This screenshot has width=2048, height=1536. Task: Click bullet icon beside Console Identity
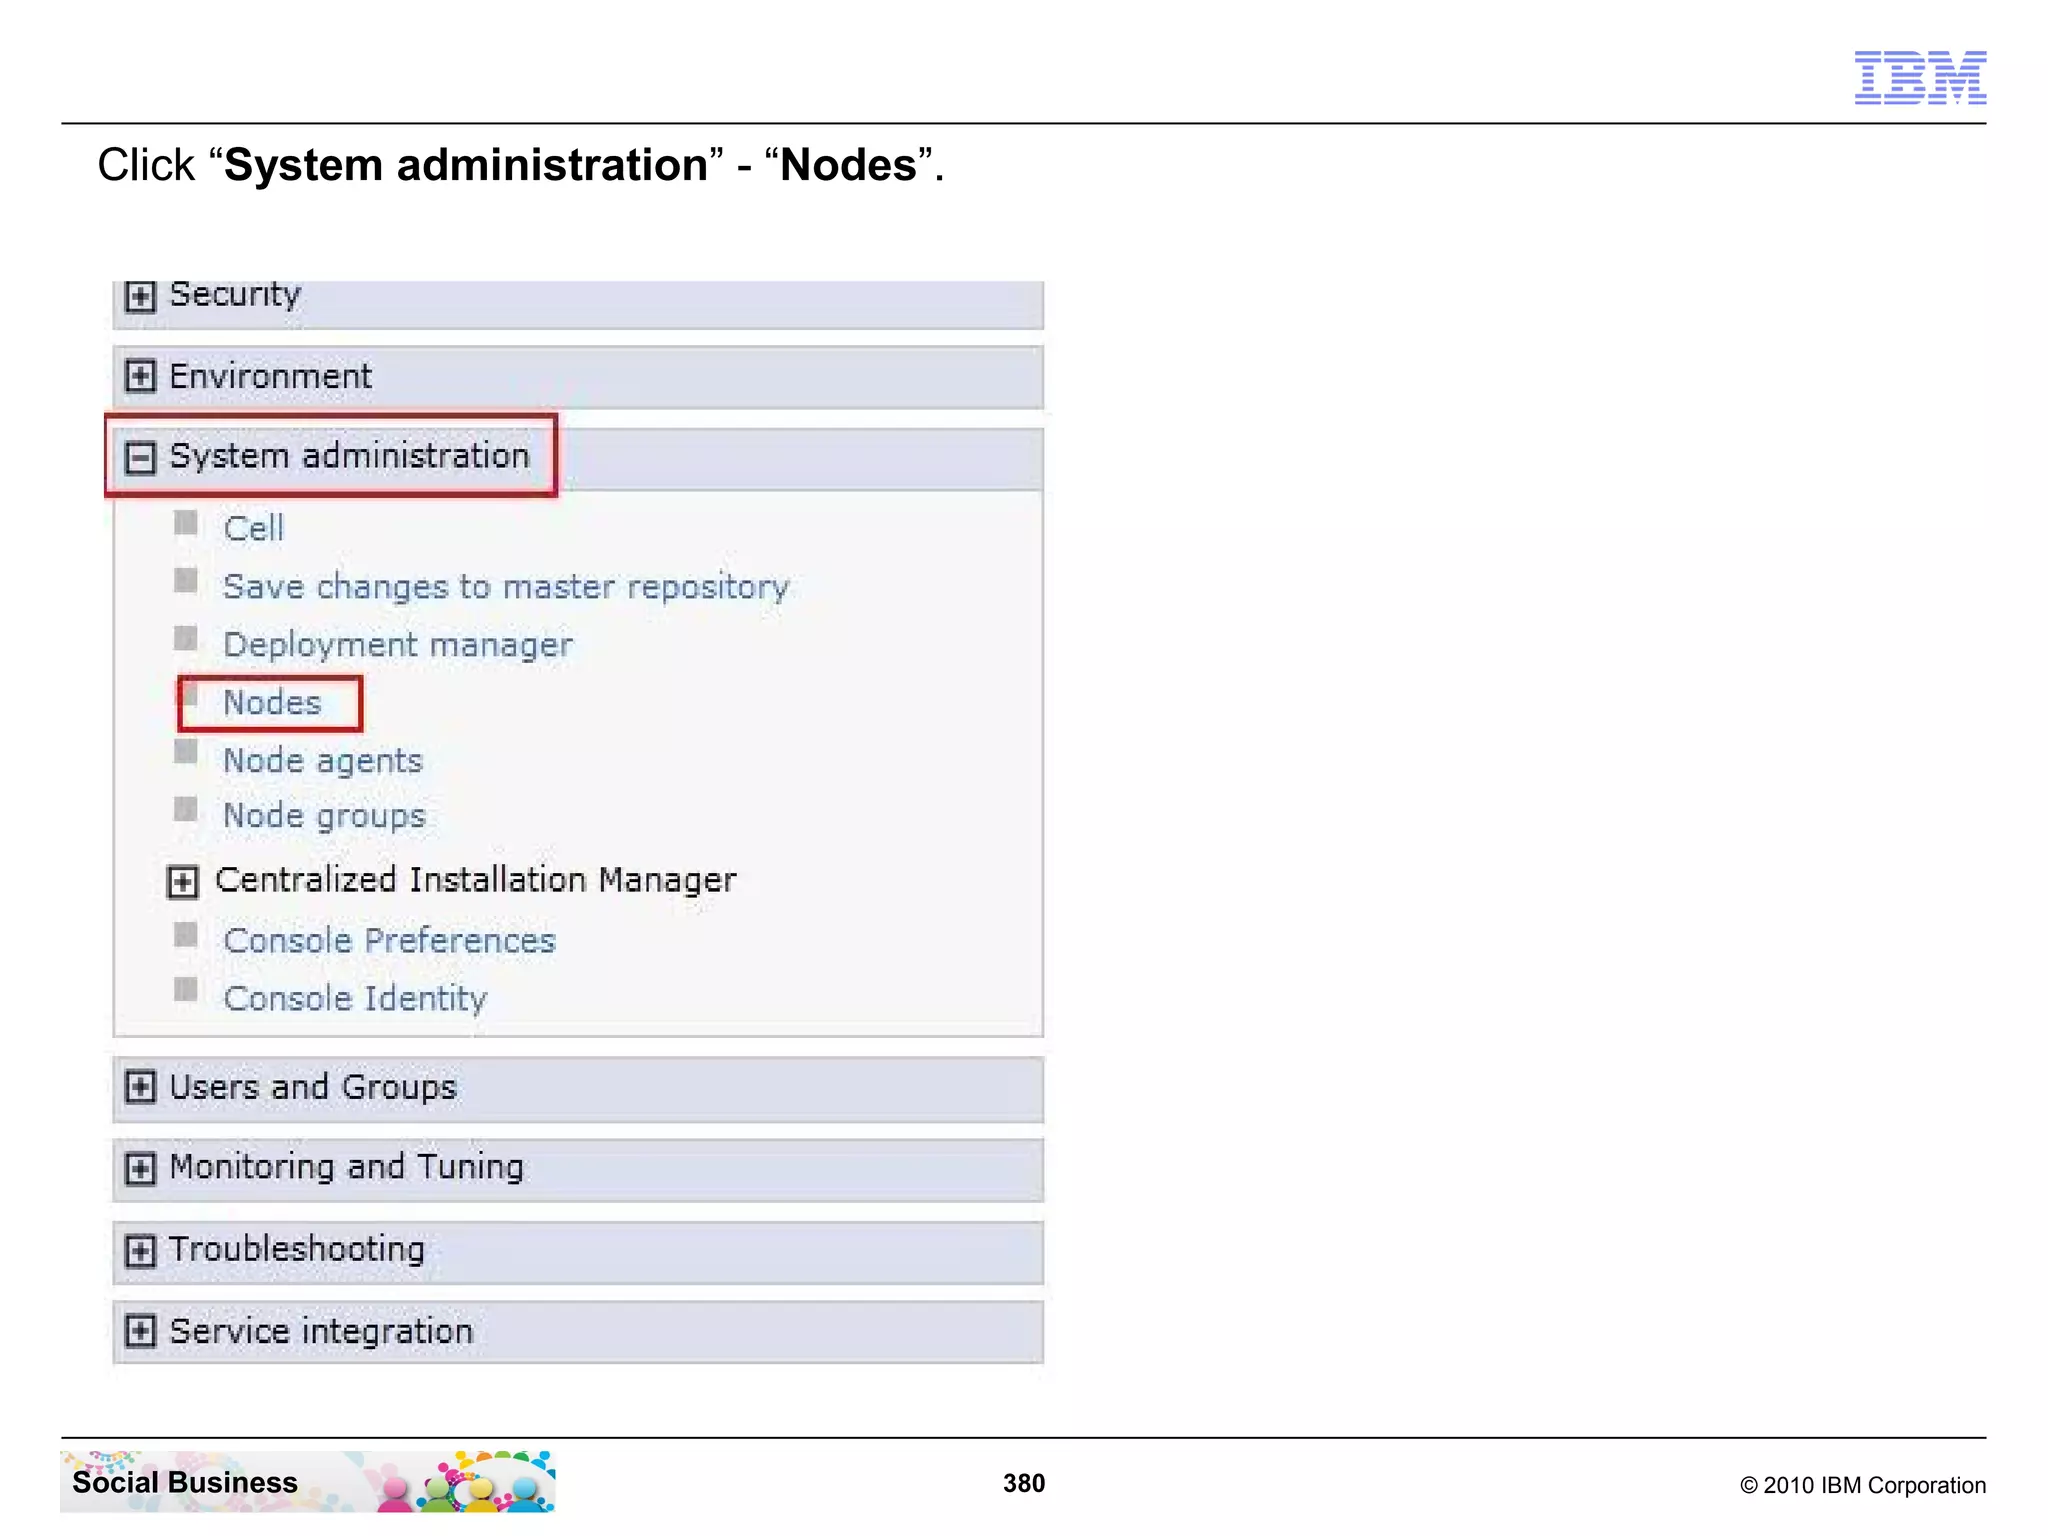pyautogui.click(x=185, y=989)
